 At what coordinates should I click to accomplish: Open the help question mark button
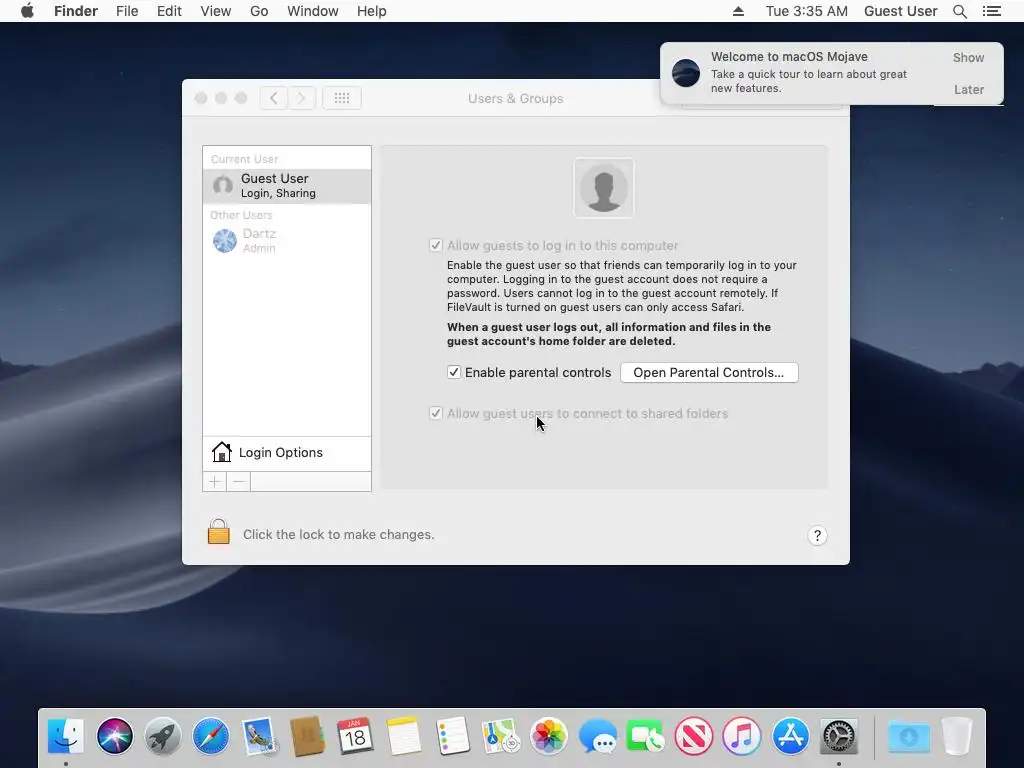coord(817,536)
